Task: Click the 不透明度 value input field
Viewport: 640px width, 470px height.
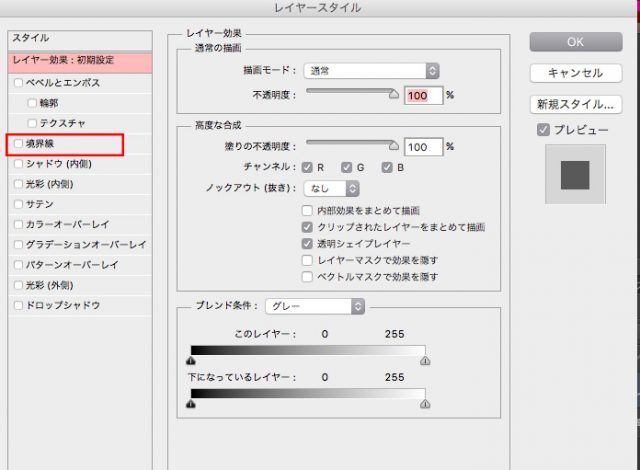Action: pyautogui.click(x=422, y=95)
